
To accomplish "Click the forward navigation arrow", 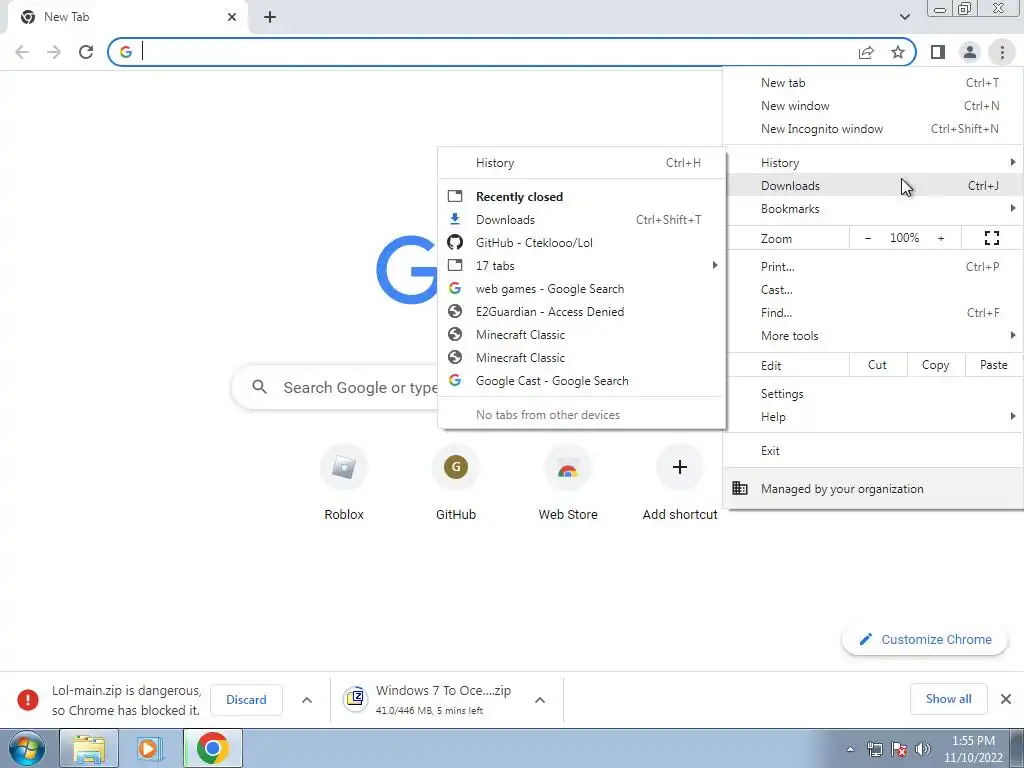I will pos(54,52).
